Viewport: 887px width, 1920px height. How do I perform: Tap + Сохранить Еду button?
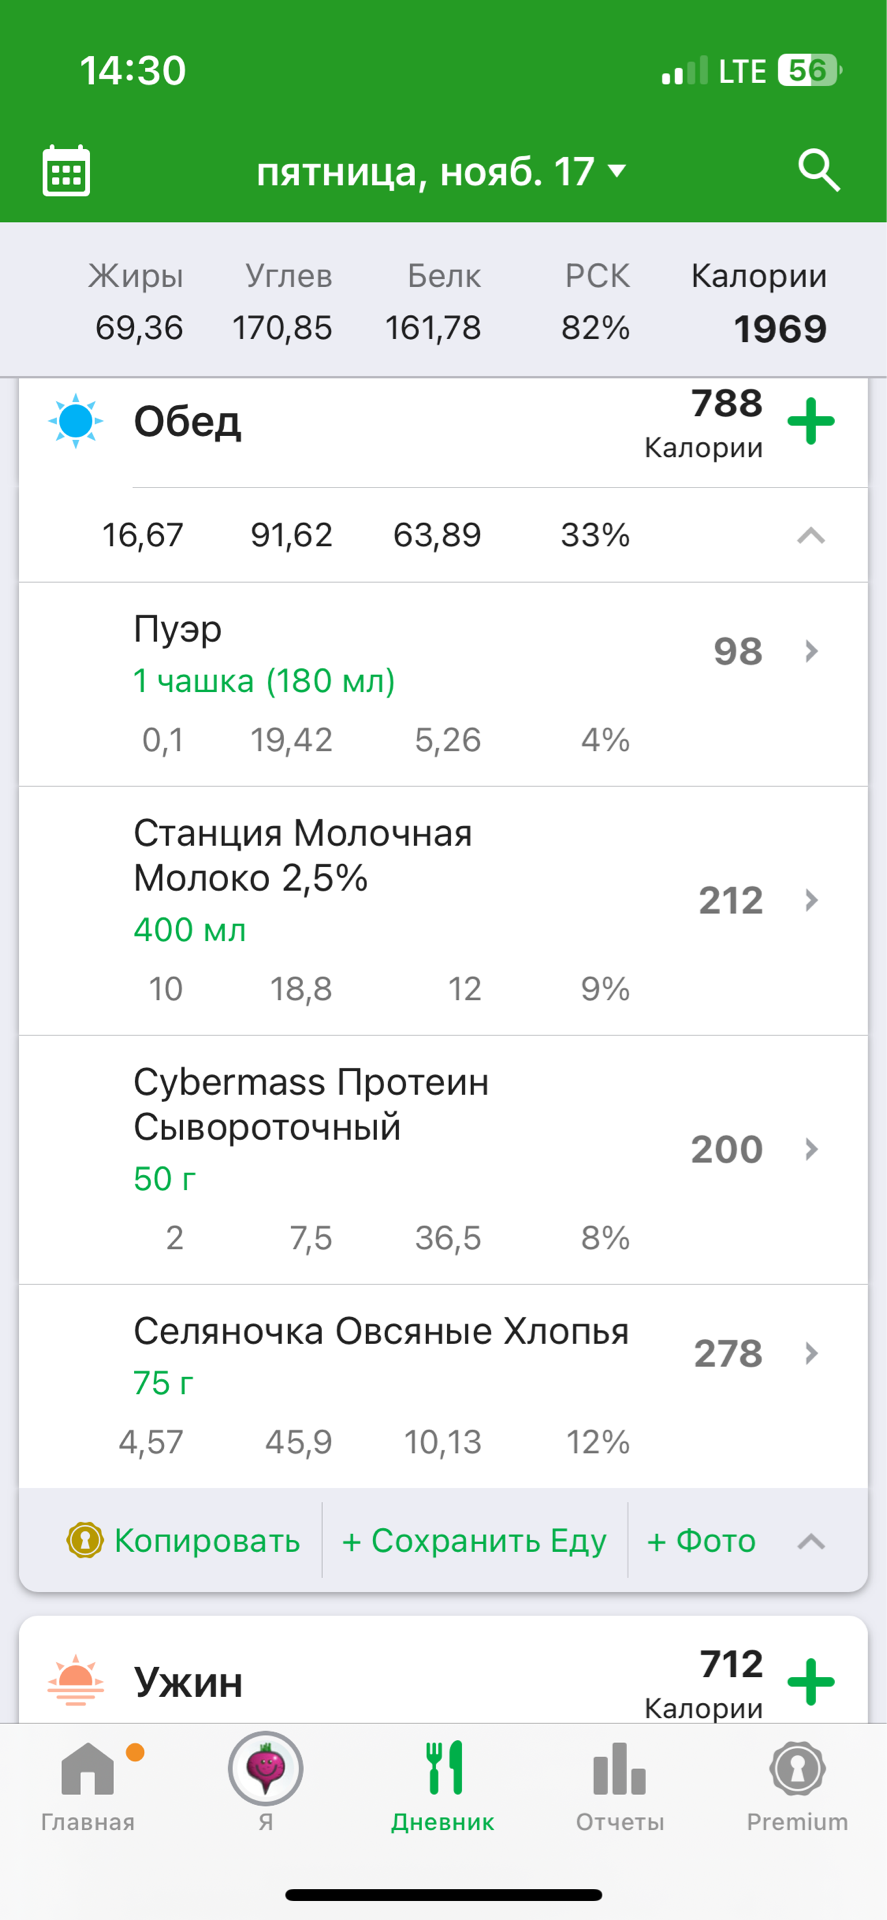pyautogui.click(x=474, y=1541)
